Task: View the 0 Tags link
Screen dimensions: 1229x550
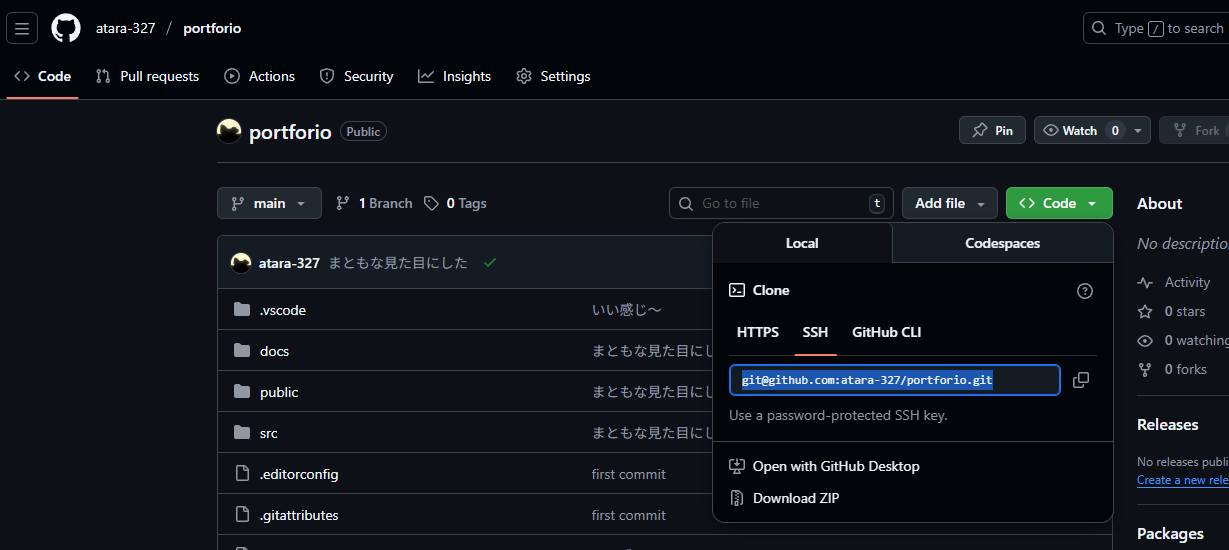Action: pos(455,203)
